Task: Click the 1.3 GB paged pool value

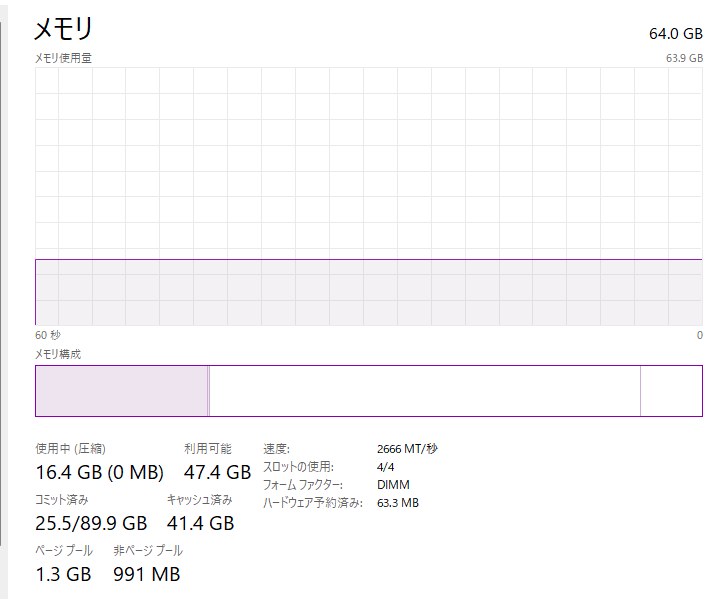Action: point(63,574)
